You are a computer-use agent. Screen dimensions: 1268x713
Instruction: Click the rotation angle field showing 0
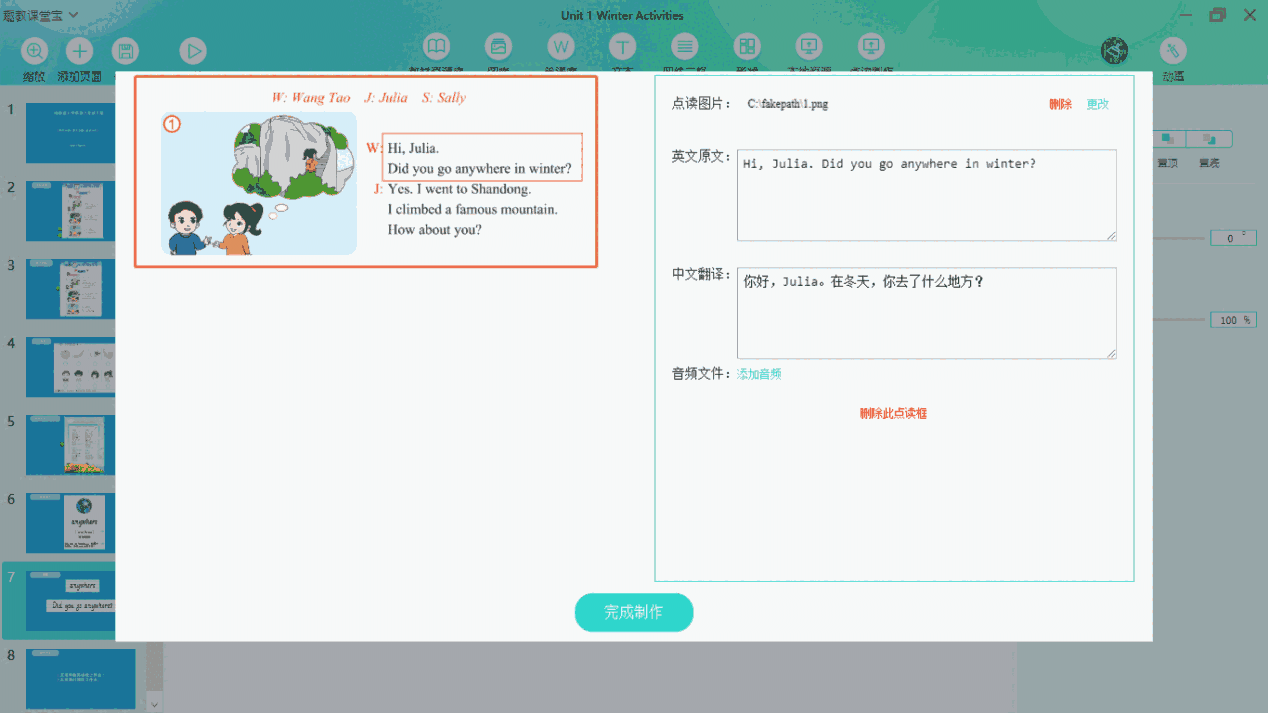click(1233, 238)
